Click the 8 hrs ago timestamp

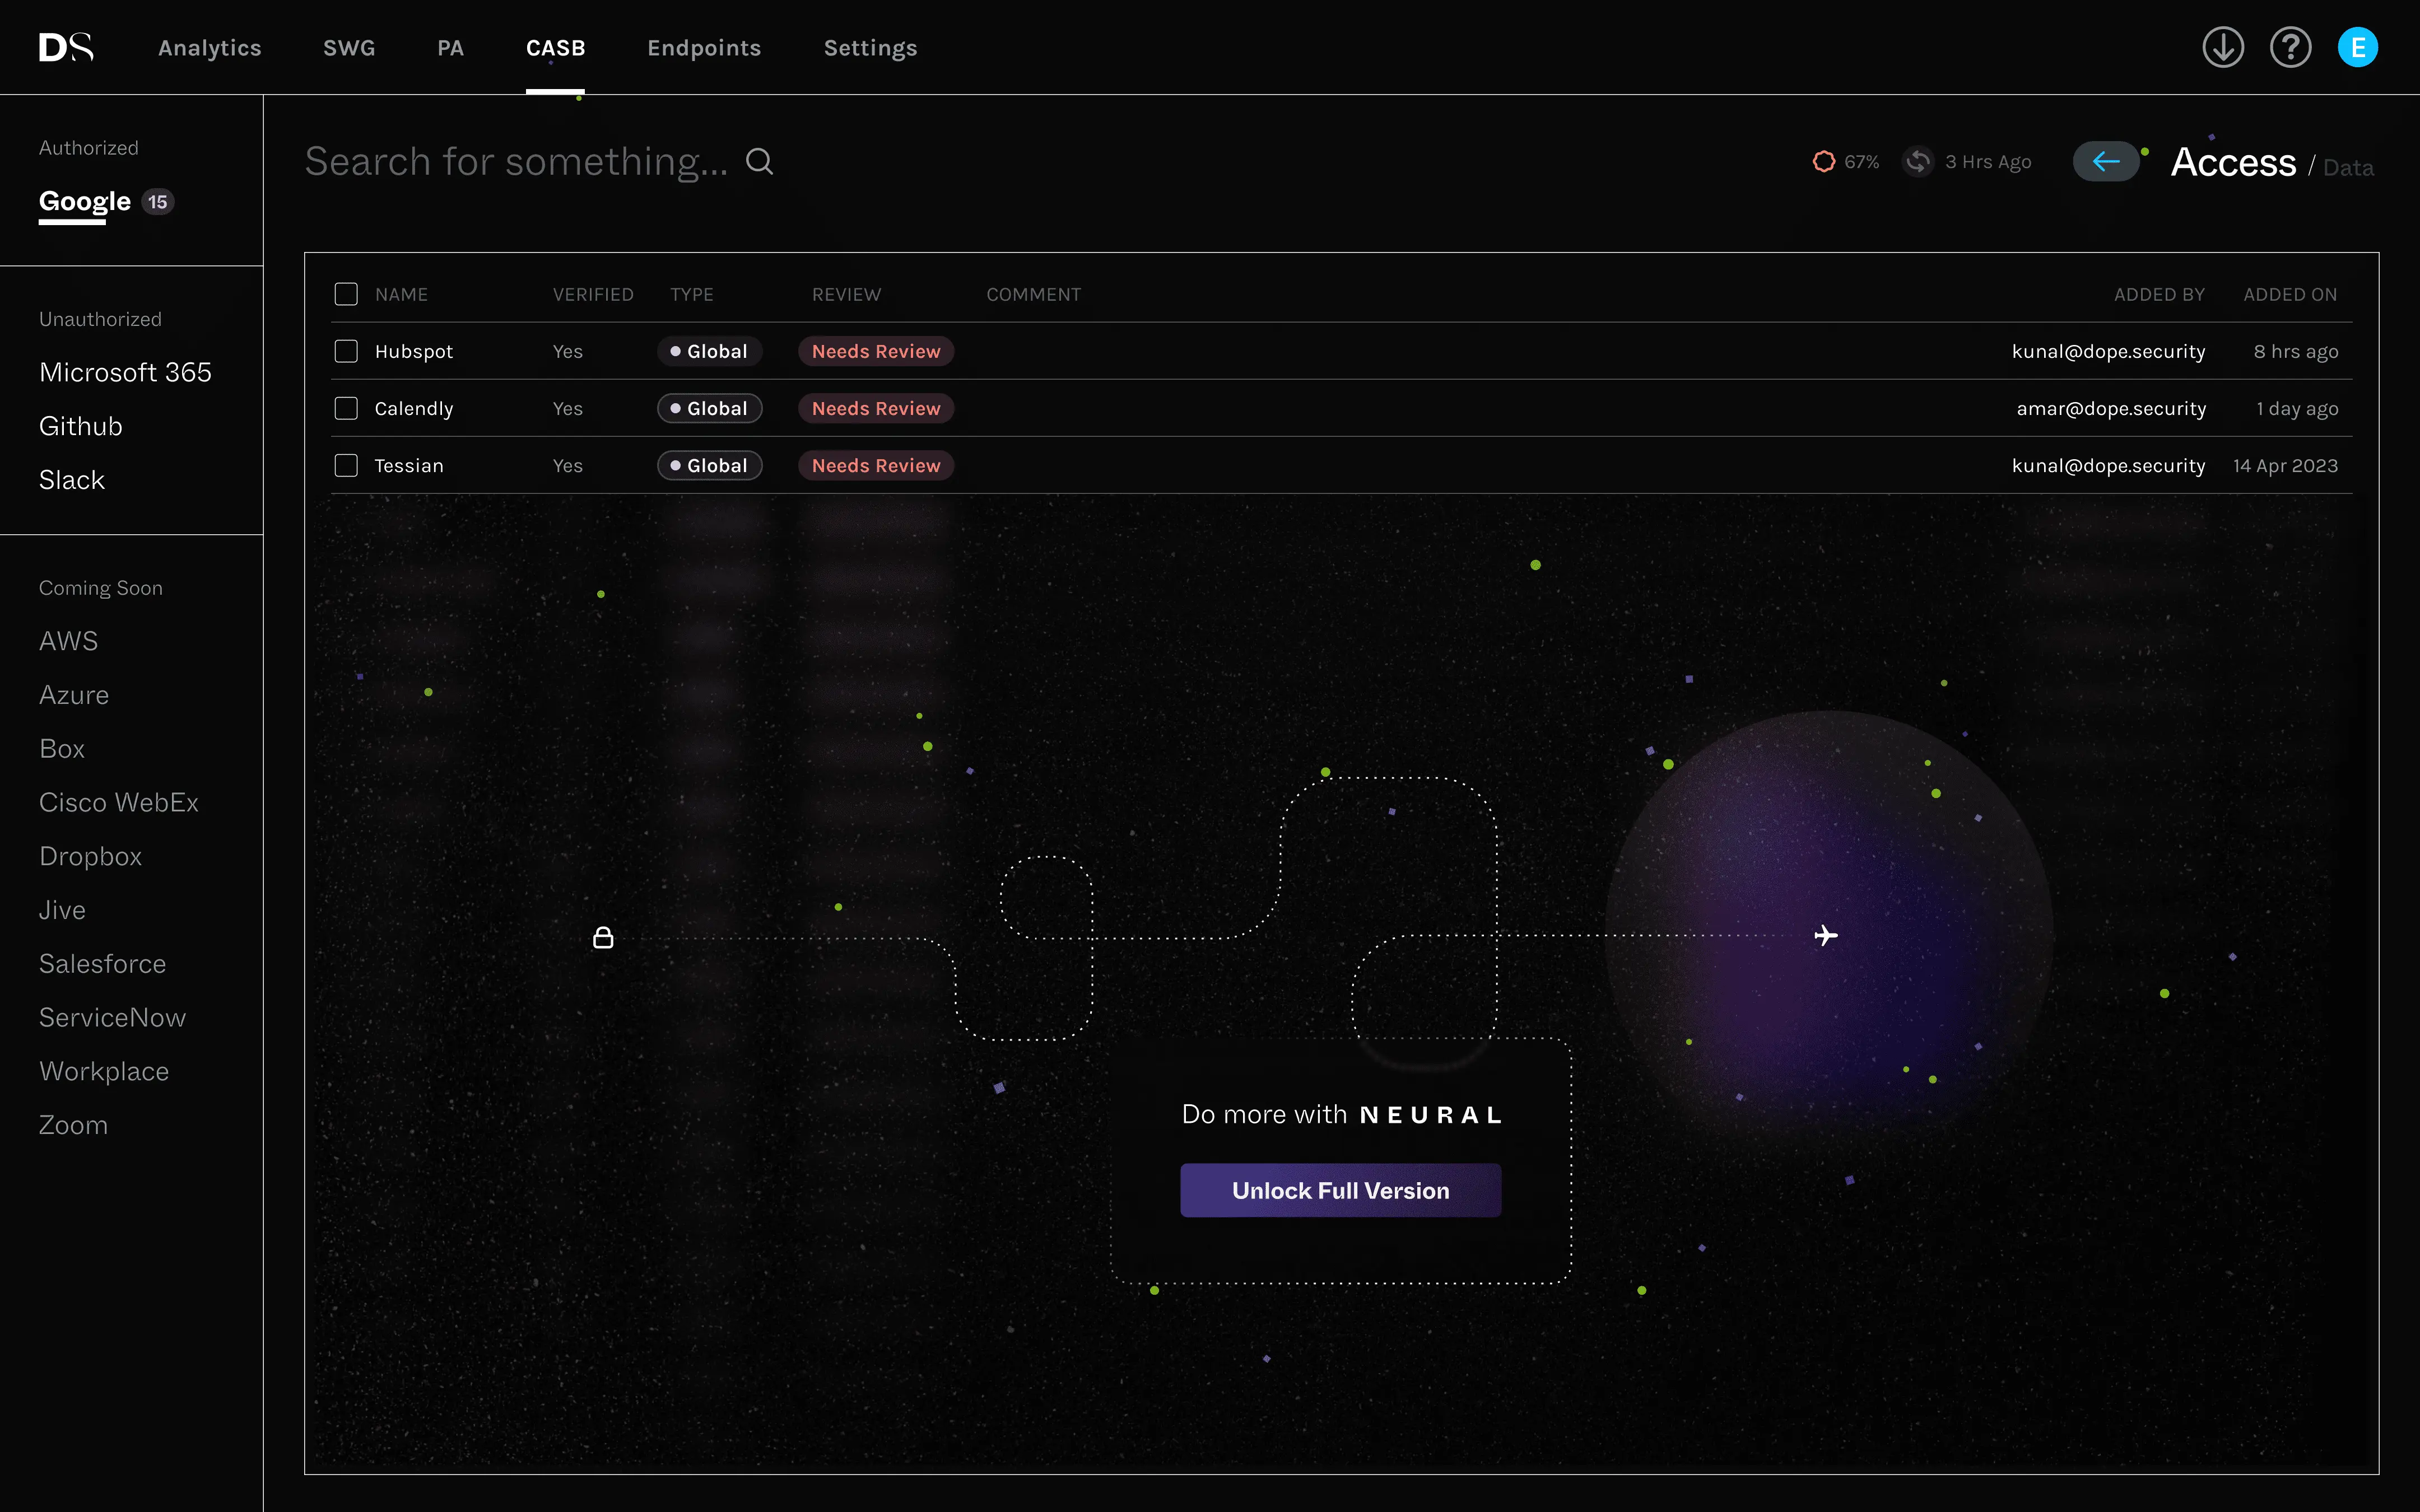tap(2296, 351)
